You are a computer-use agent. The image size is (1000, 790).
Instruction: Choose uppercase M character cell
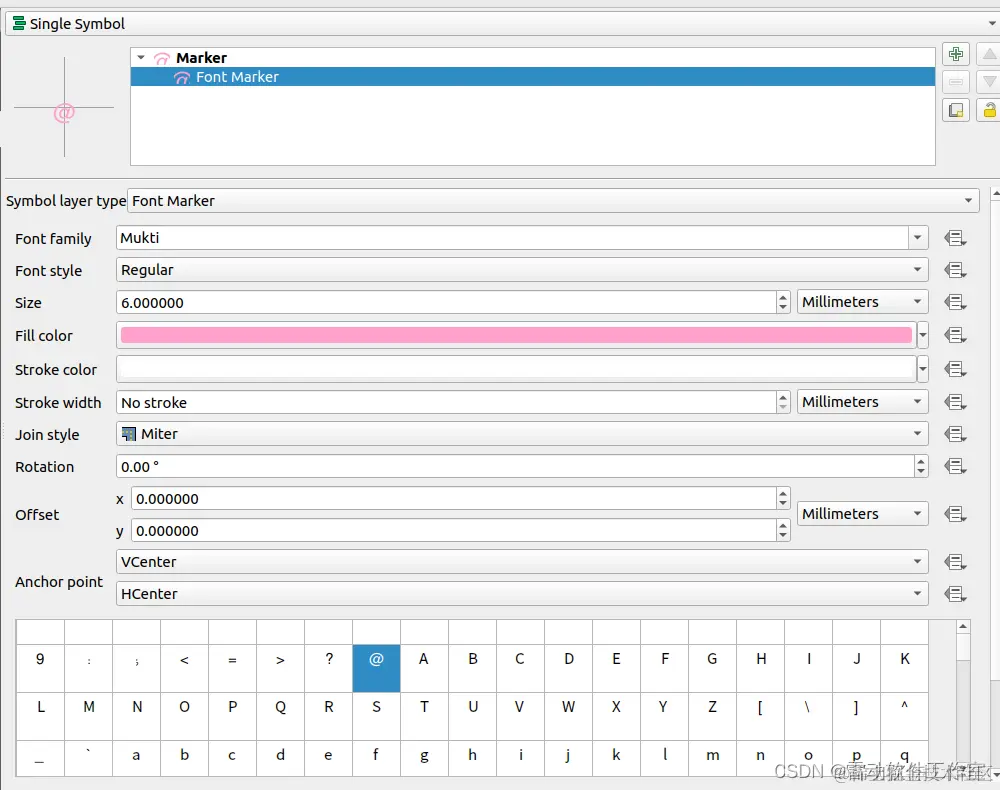coord(89,716)
